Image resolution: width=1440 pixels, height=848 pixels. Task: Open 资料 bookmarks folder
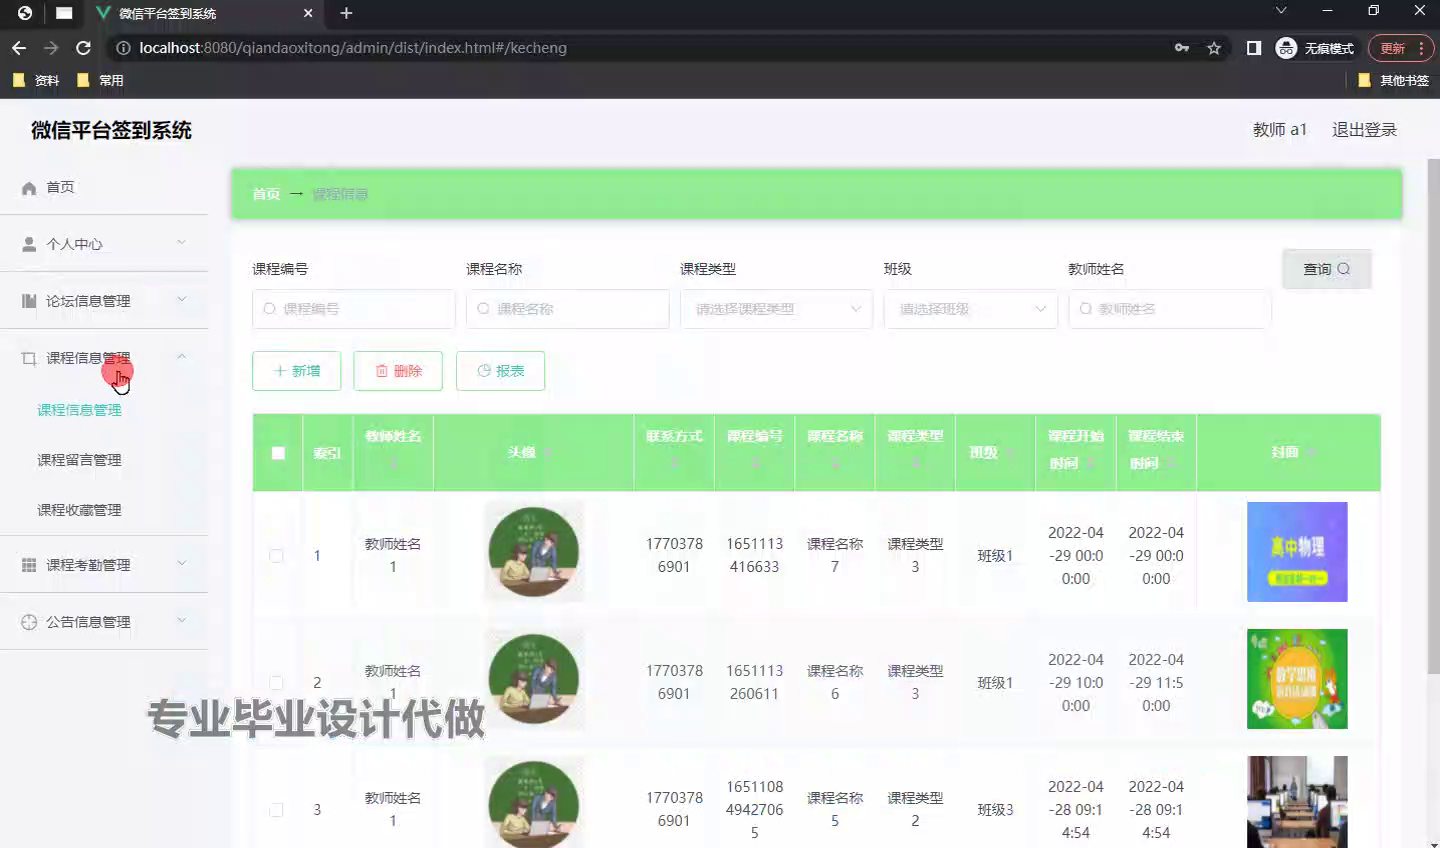click(x=36, y=80)
